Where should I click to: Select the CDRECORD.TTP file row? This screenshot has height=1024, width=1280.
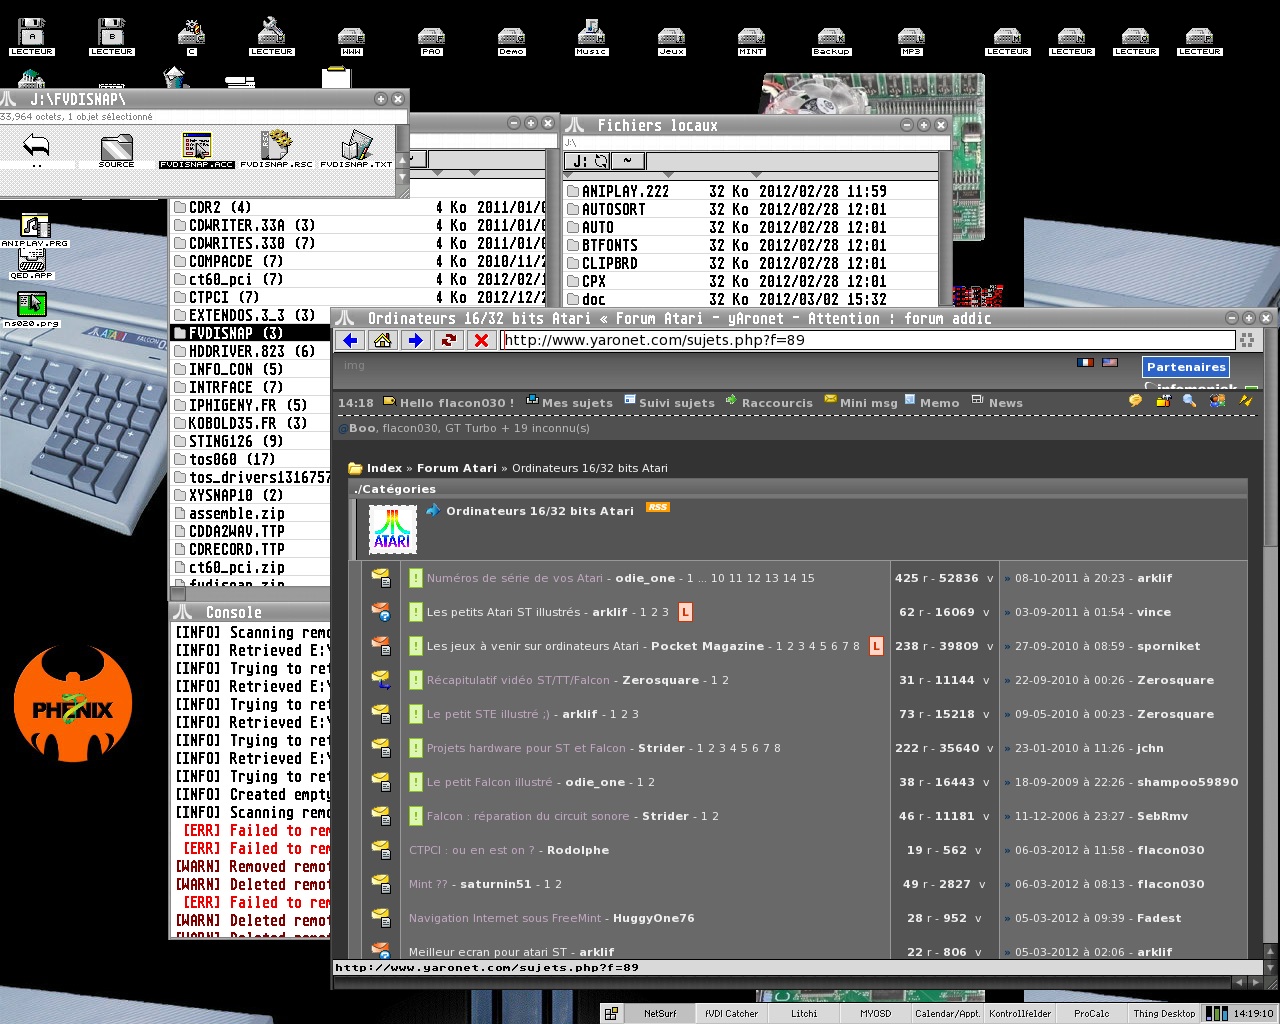click(x=250, y=549)
